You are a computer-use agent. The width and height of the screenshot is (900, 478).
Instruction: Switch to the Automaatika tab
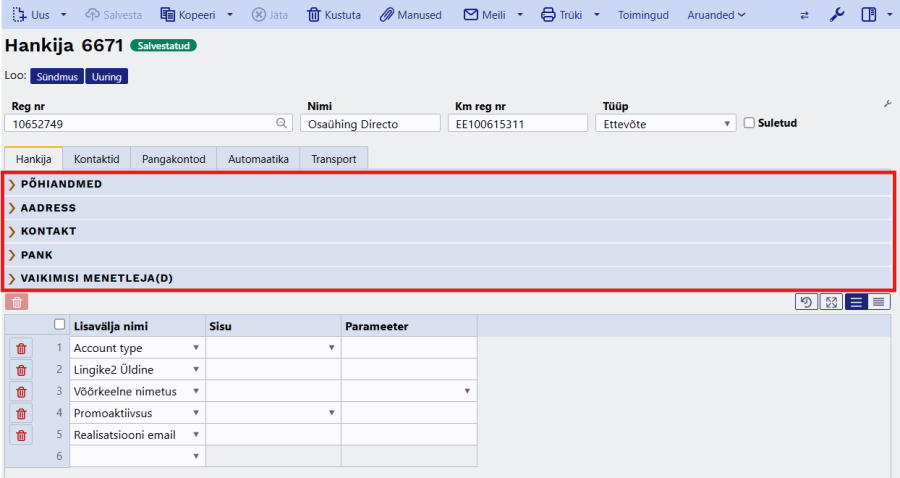258,159
